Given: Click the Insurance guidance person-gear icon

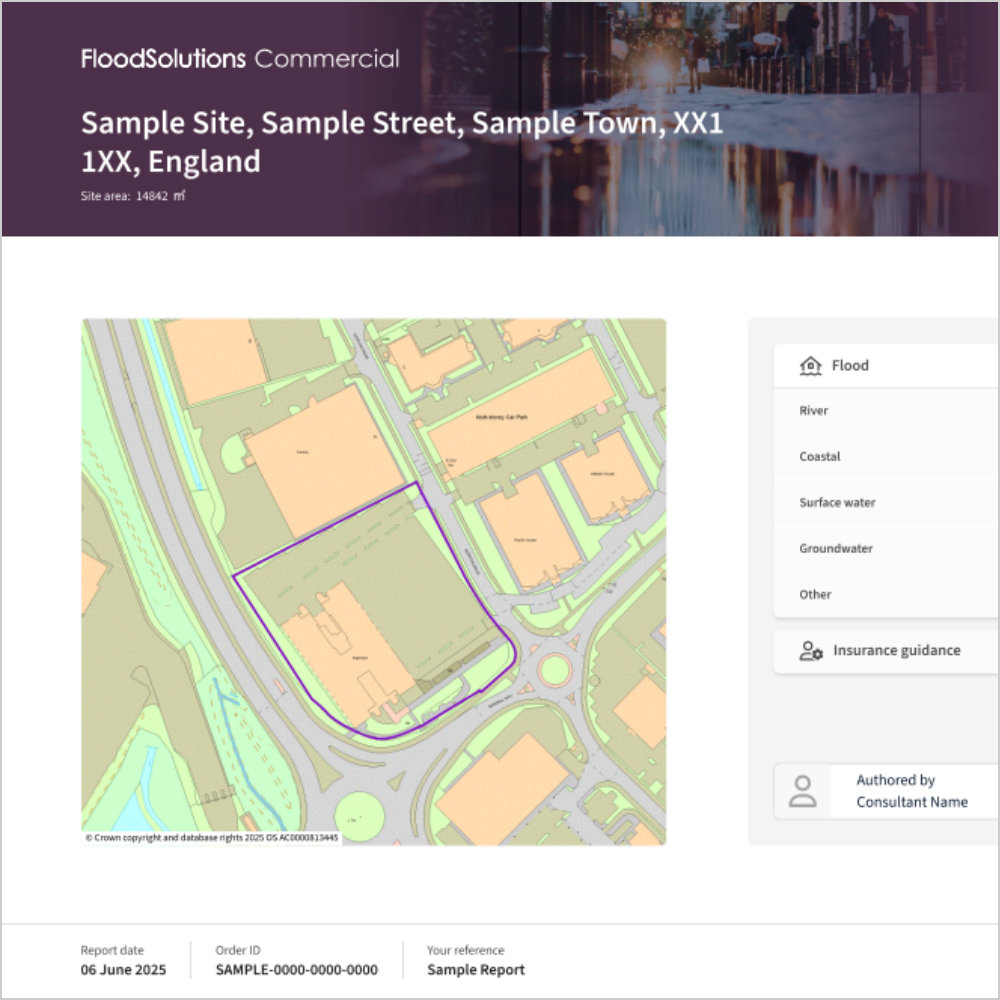Looking at the screenshot, I should click(x=811, y=651).
